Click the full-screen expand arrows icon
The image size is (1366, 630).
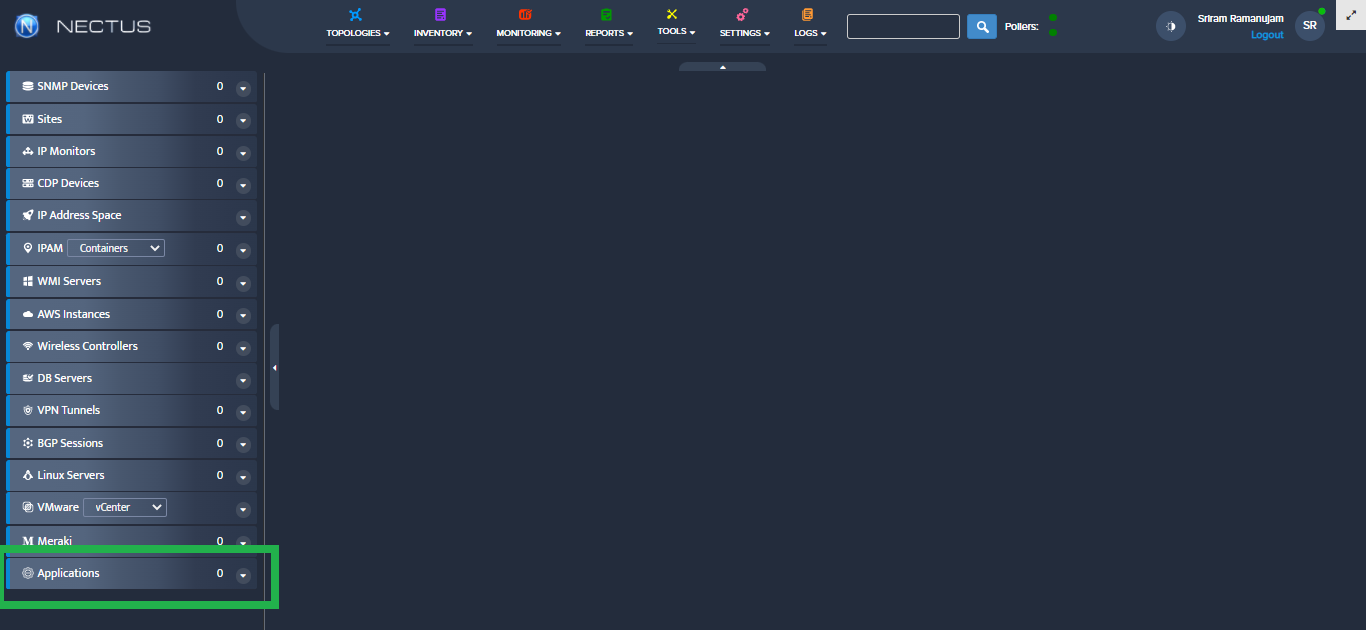[1351, 15]
